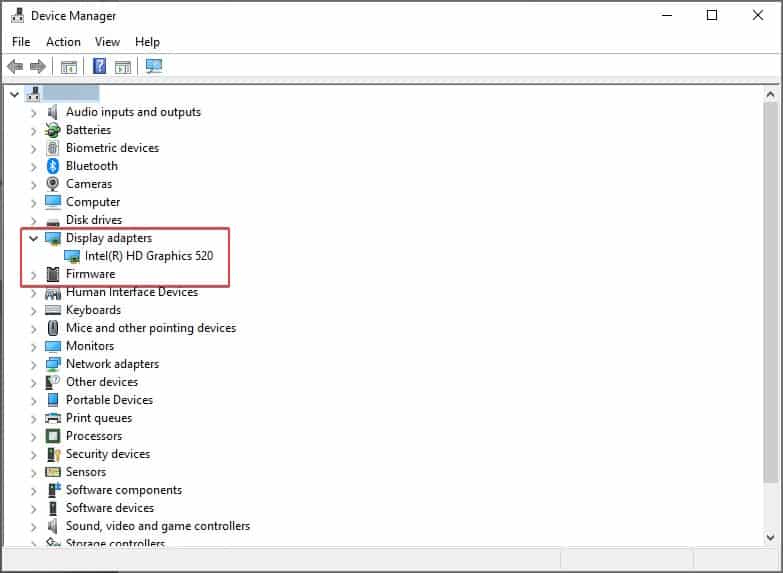Click the Show/Hide Action Pane toolbar icon

pos(123,67)
